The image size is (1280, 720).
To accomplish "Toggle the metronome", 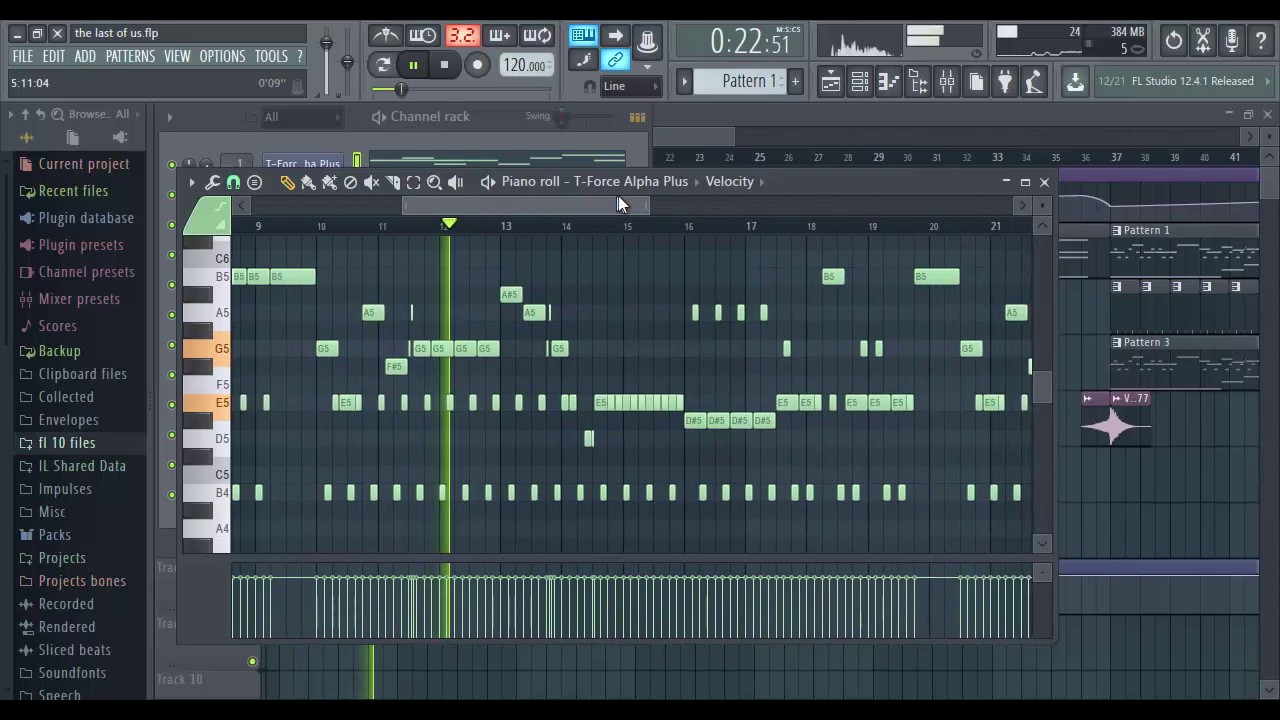I will (385, 36).
